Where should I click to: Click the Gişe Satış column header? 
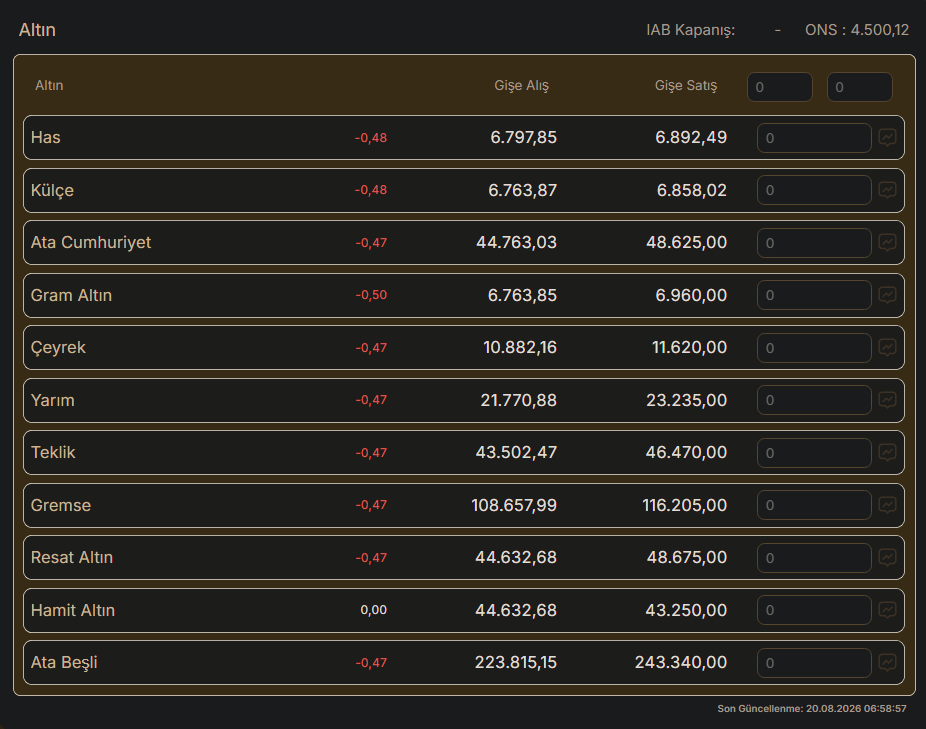686,86
